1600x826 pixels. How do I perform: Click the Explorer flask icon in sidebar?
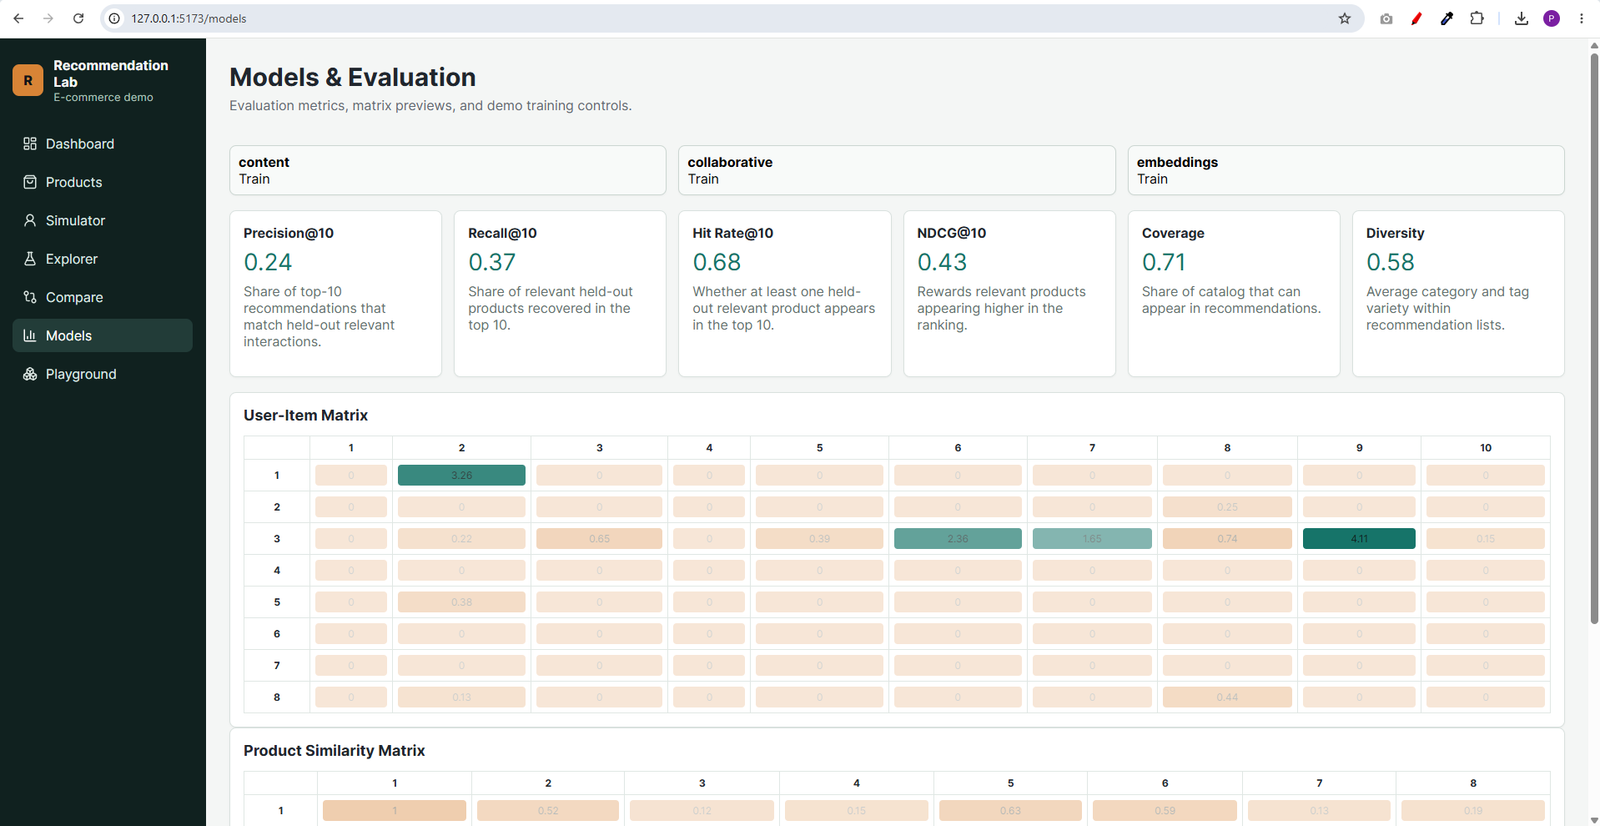point(30,259)
